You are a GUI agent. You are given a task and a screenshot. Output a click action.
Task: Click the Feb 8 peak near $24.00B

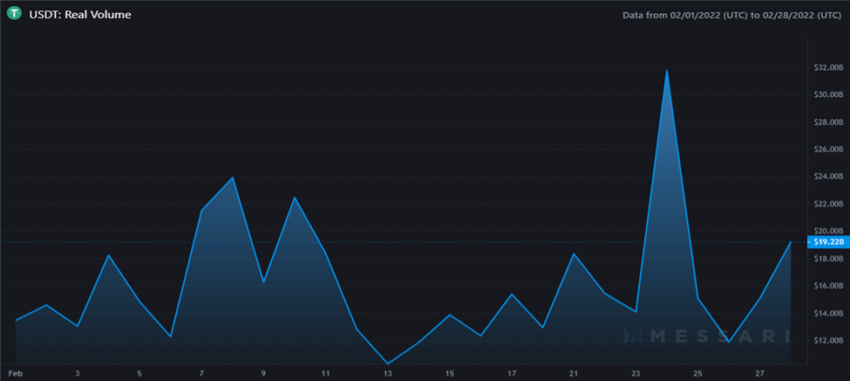point(233,177)
